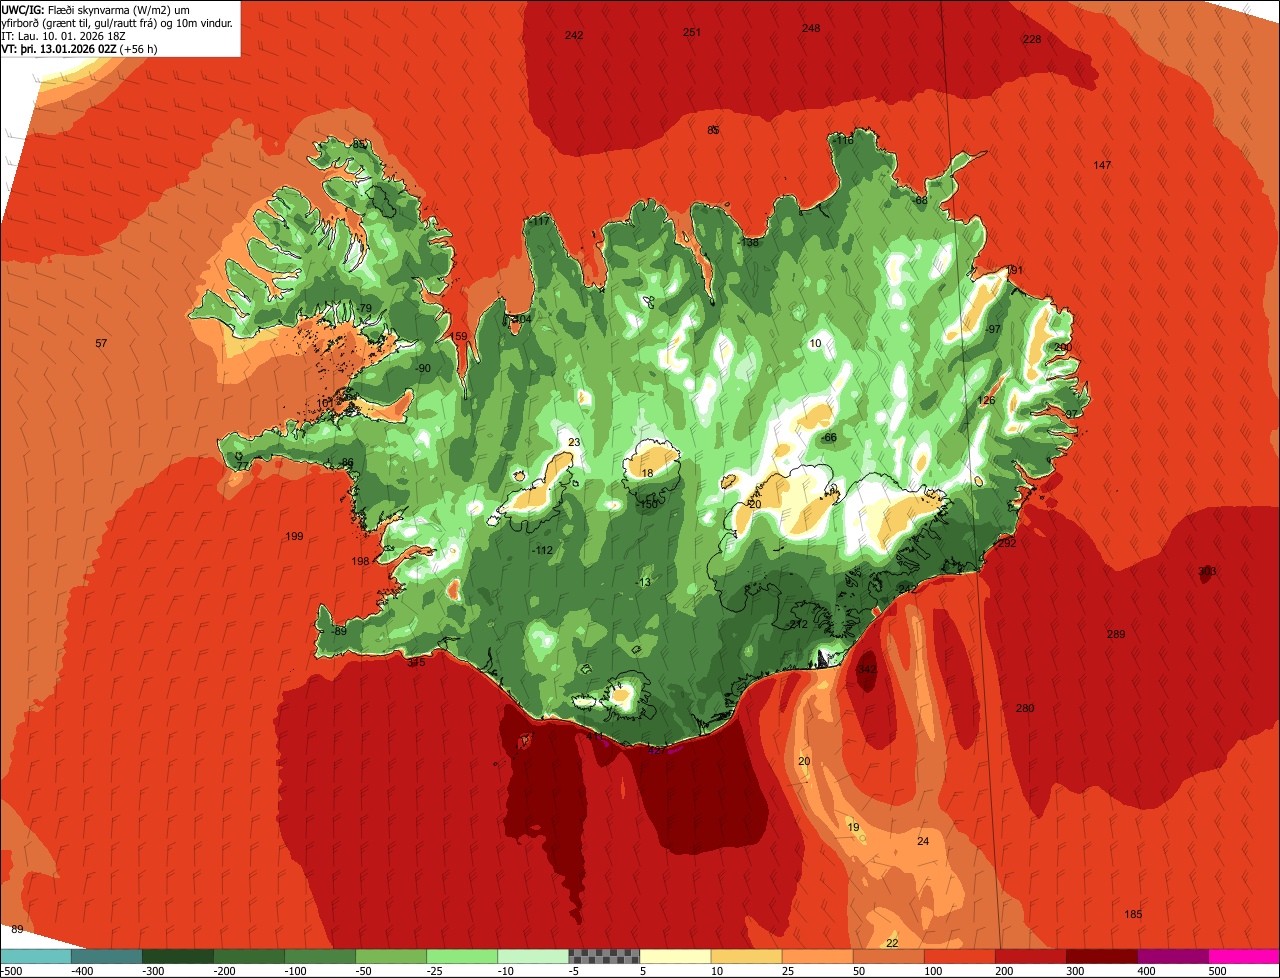Click the map value 251
The width and height of the screenshot is (1280, 978).
(x=692, y=32)
